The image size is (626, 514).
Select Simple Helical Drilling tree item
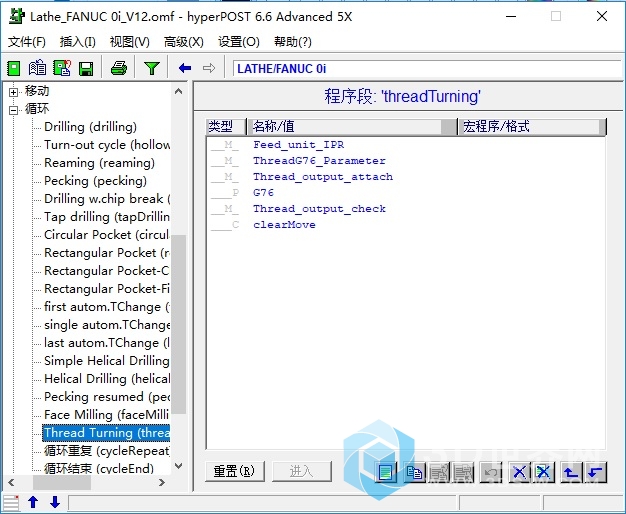[x=107, y=361]
